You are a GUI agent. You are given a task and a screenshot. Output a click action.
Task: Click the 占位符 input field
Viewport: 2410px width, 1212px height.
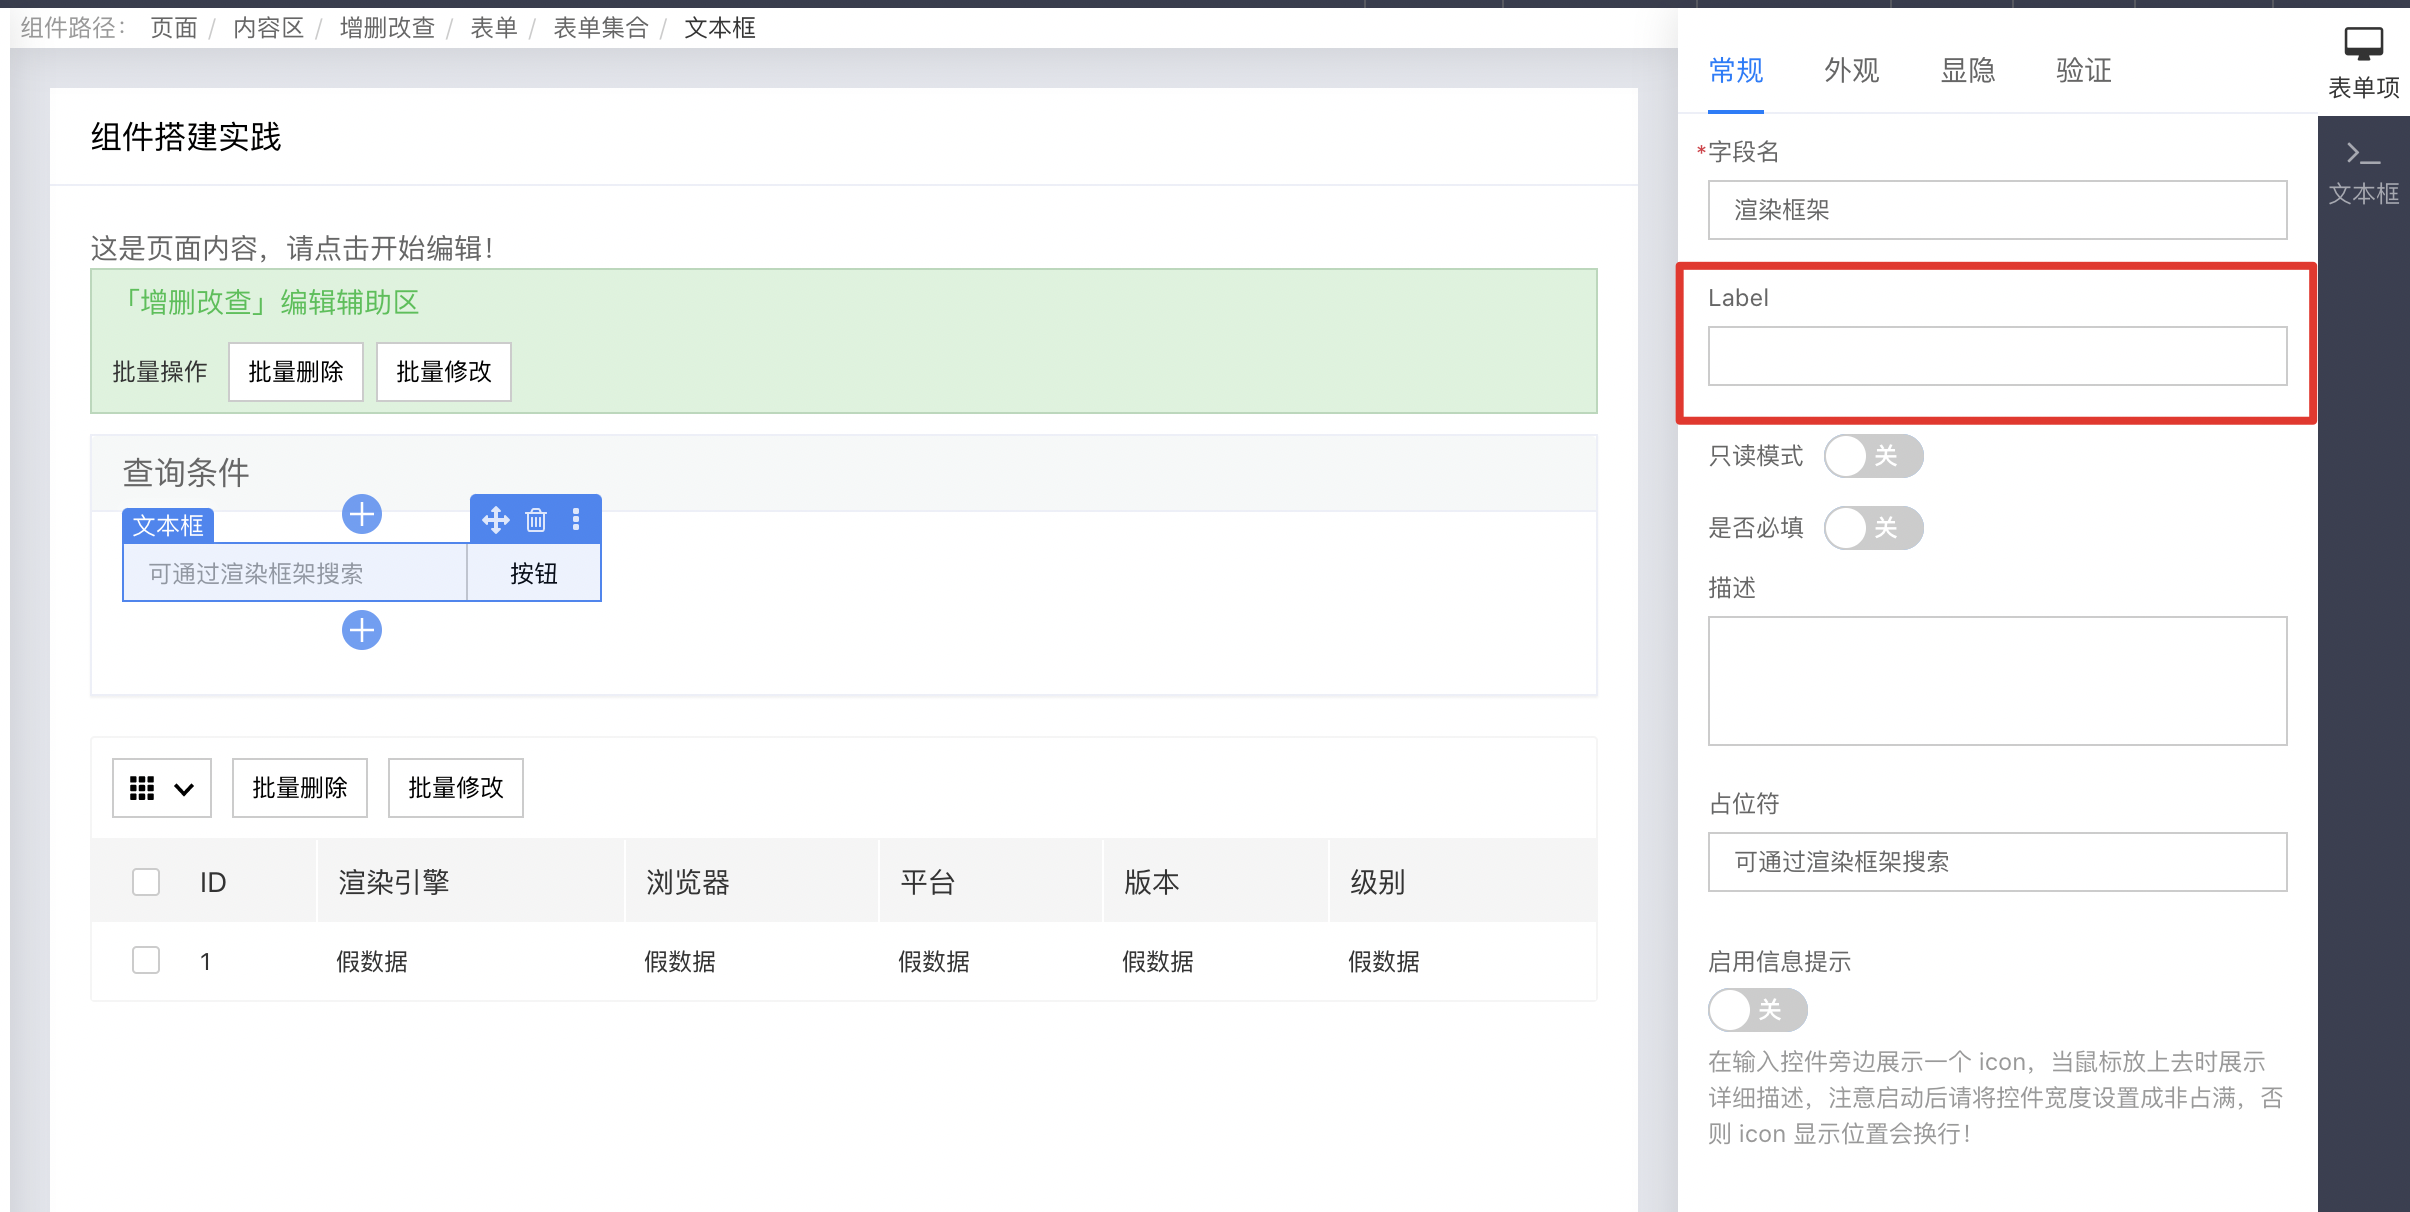tap(1997, 862)
